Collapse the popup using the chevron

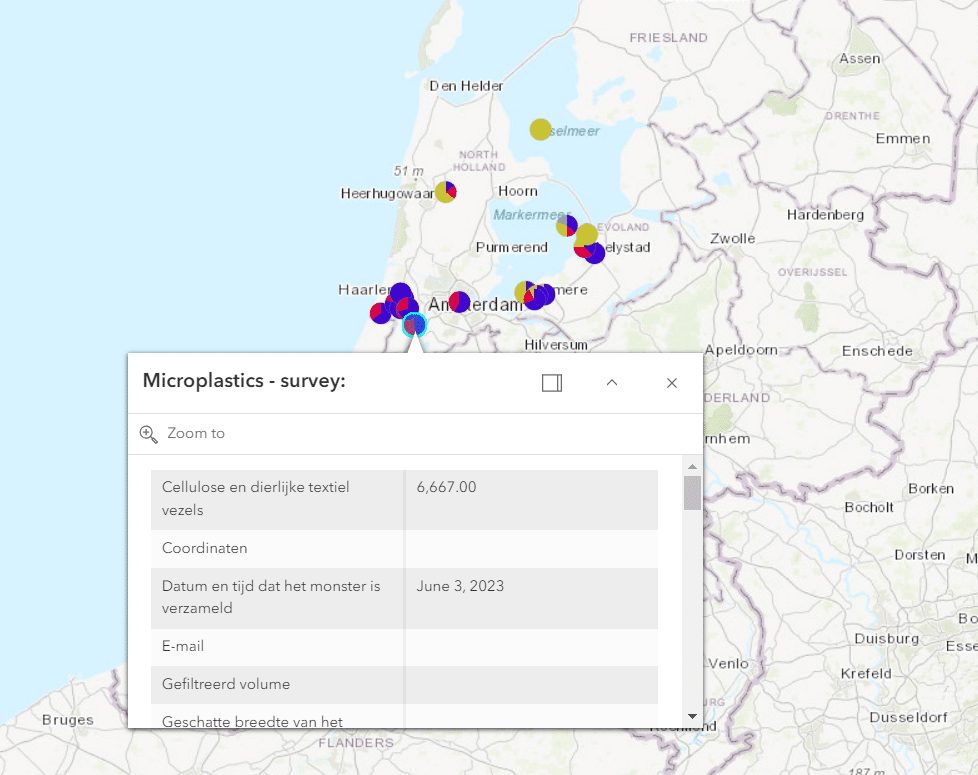[612, 382]
